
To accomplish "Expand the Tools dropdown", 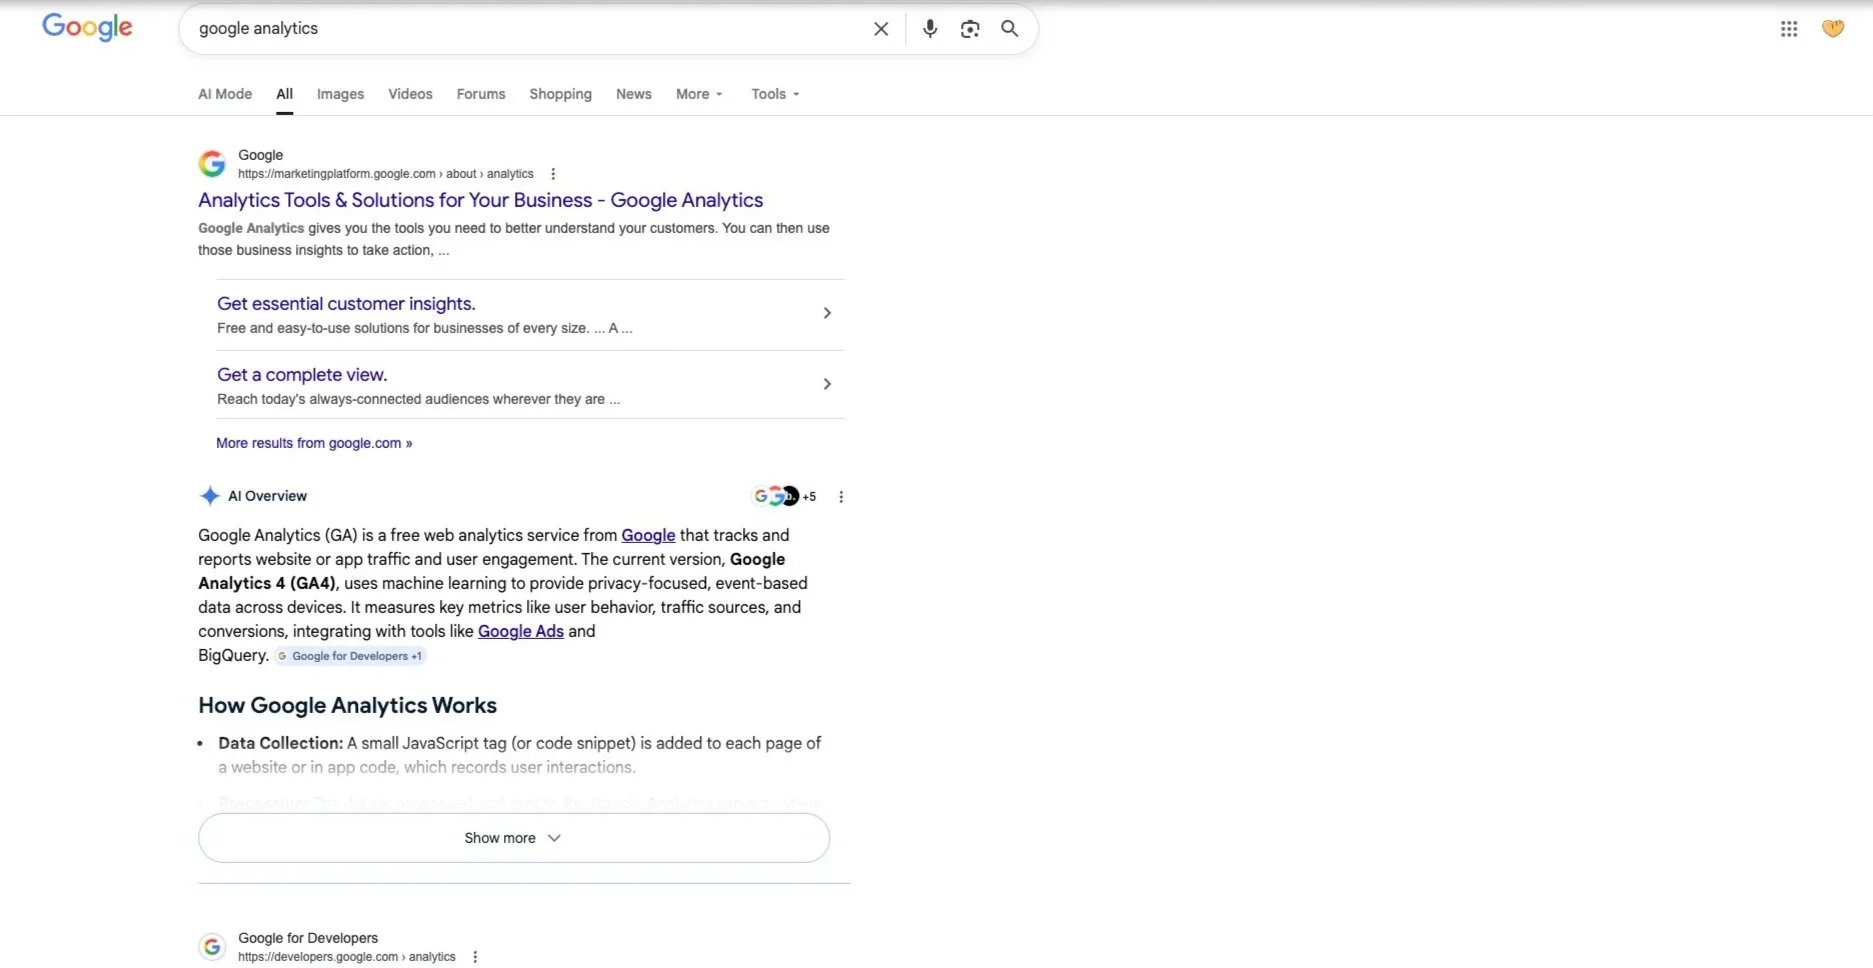I will click(775, 94).
